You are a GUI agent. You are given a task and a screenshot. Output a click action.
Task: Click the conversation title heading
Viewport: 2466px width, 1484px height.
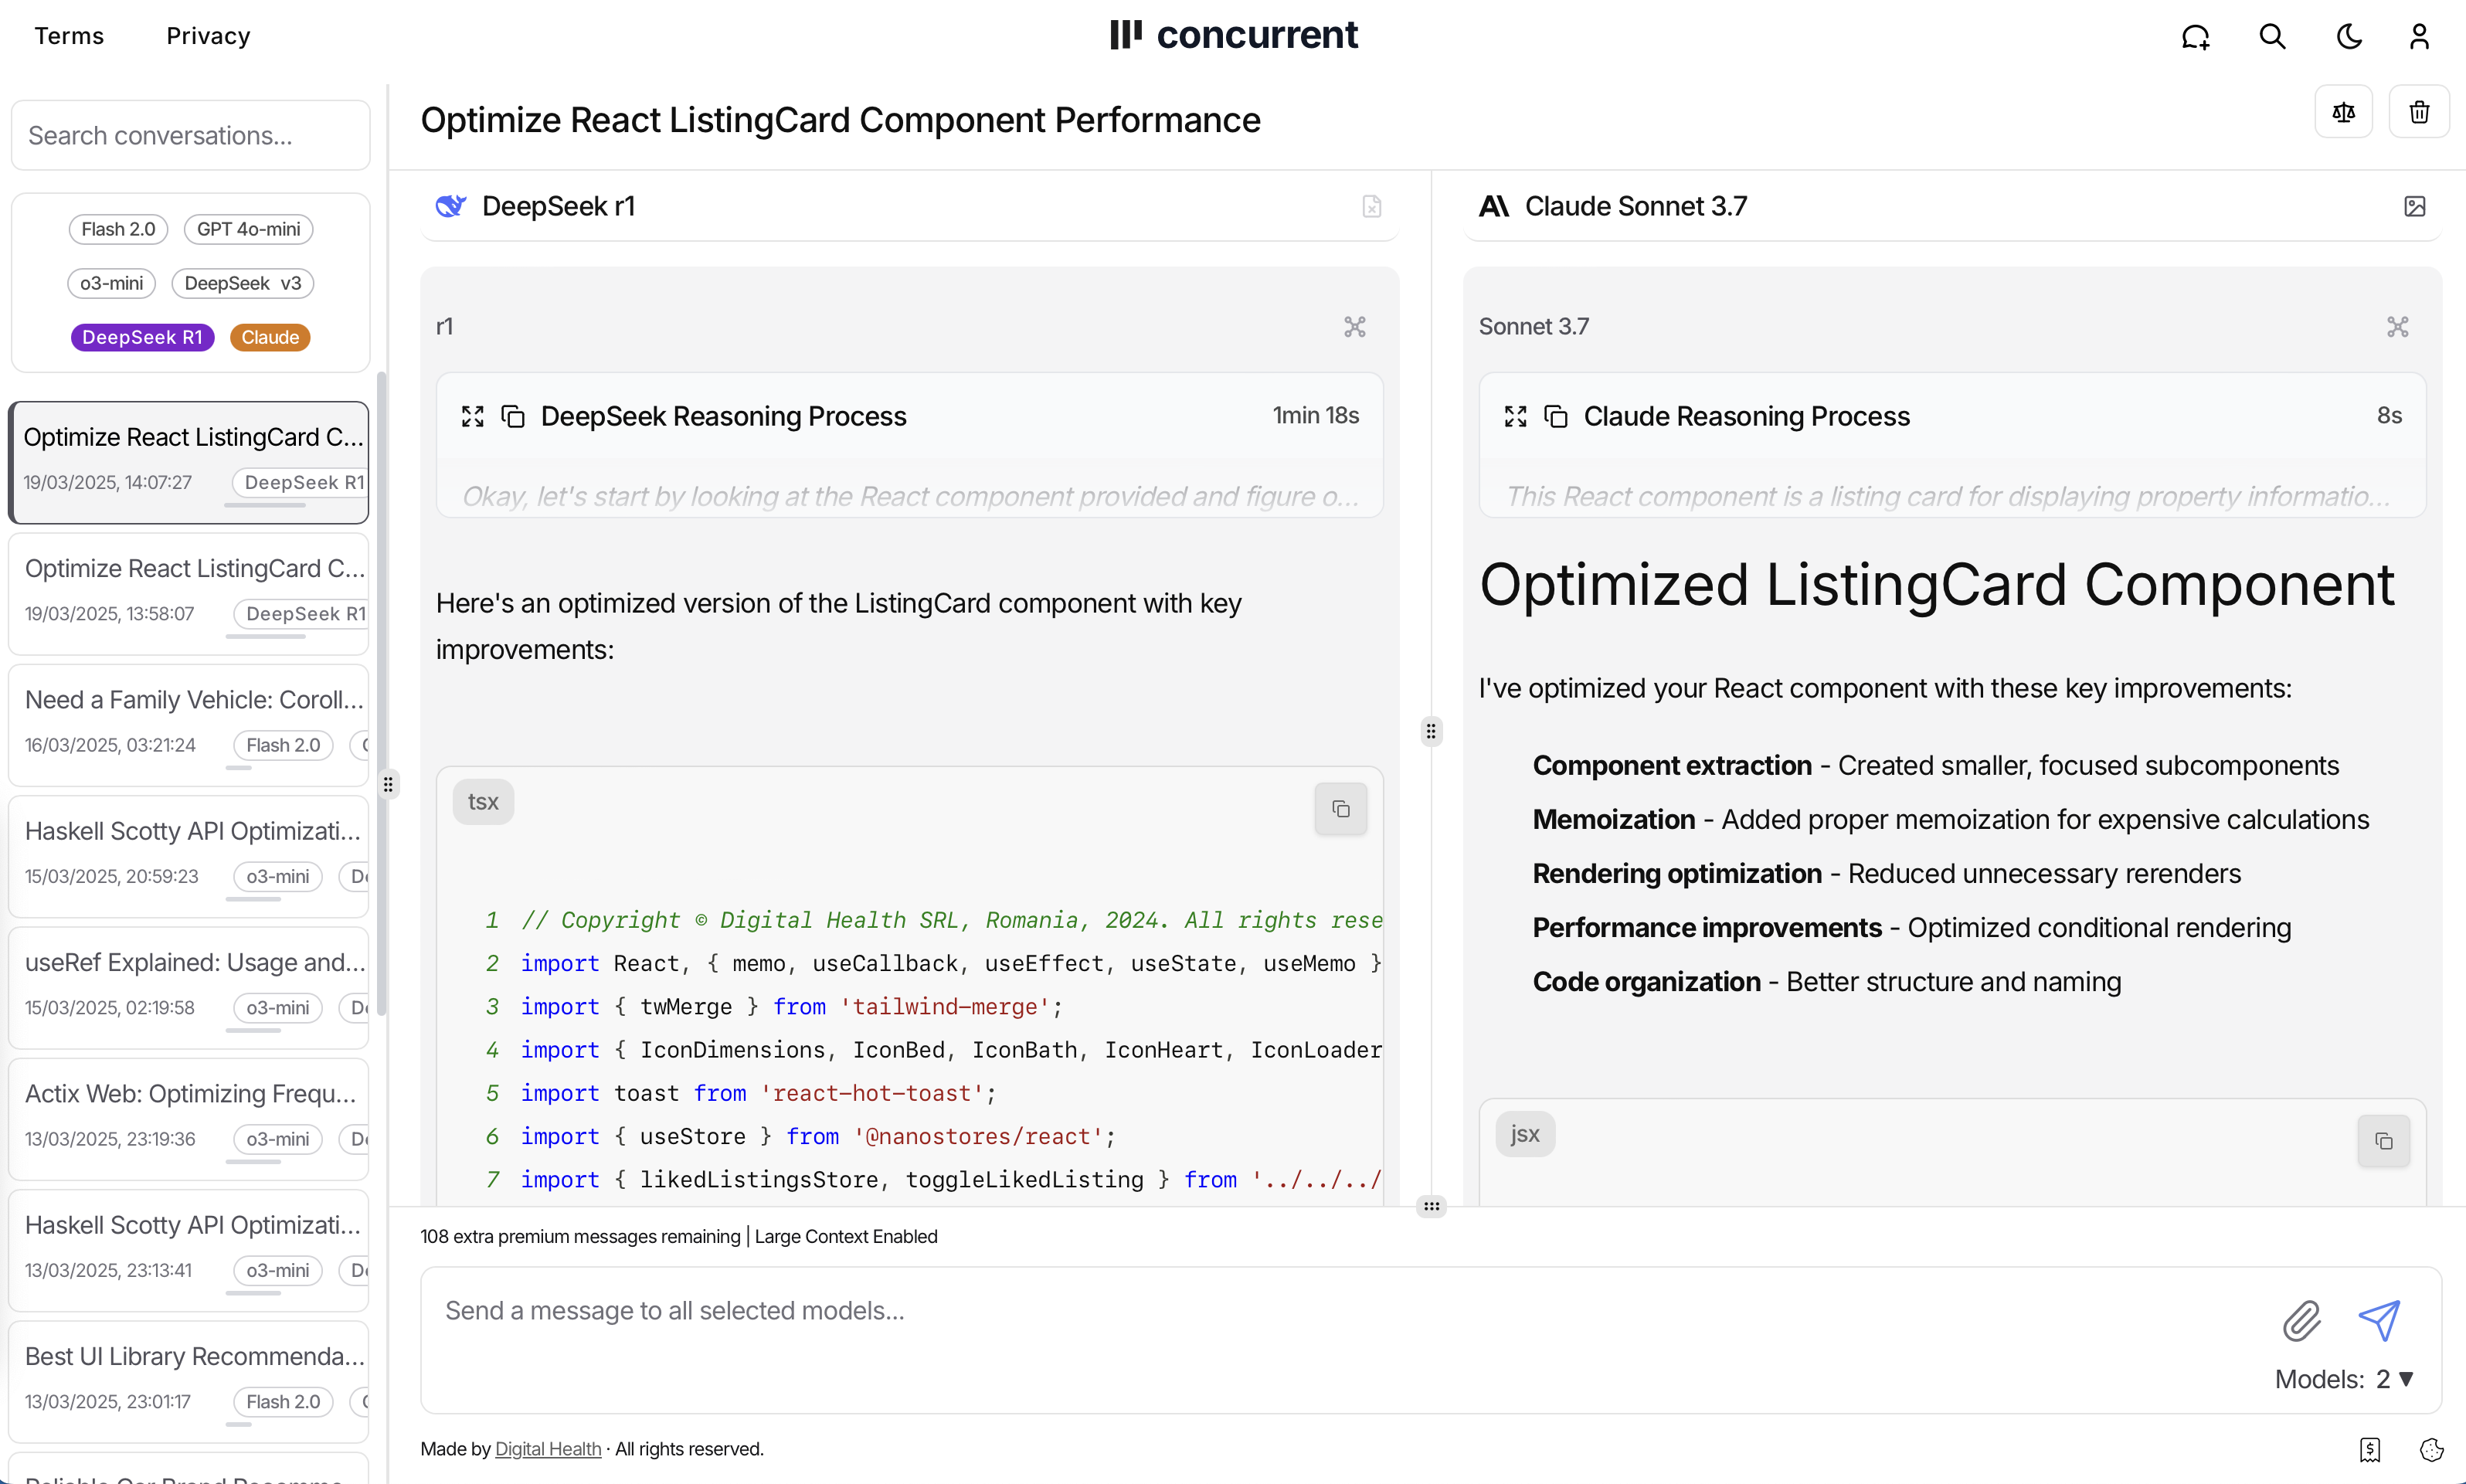tap(840, 120)
